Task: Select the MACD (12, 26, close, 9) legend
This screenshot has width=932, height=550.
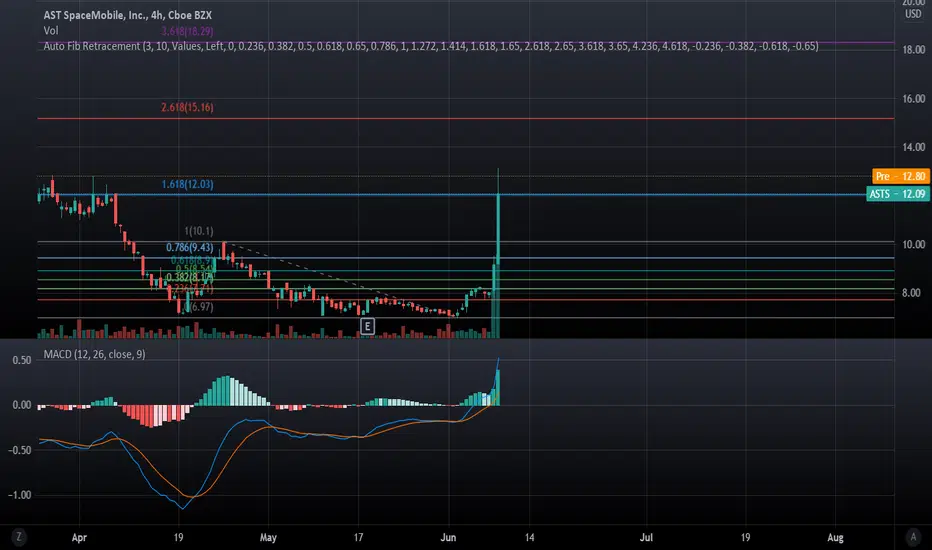Action: 94,354
